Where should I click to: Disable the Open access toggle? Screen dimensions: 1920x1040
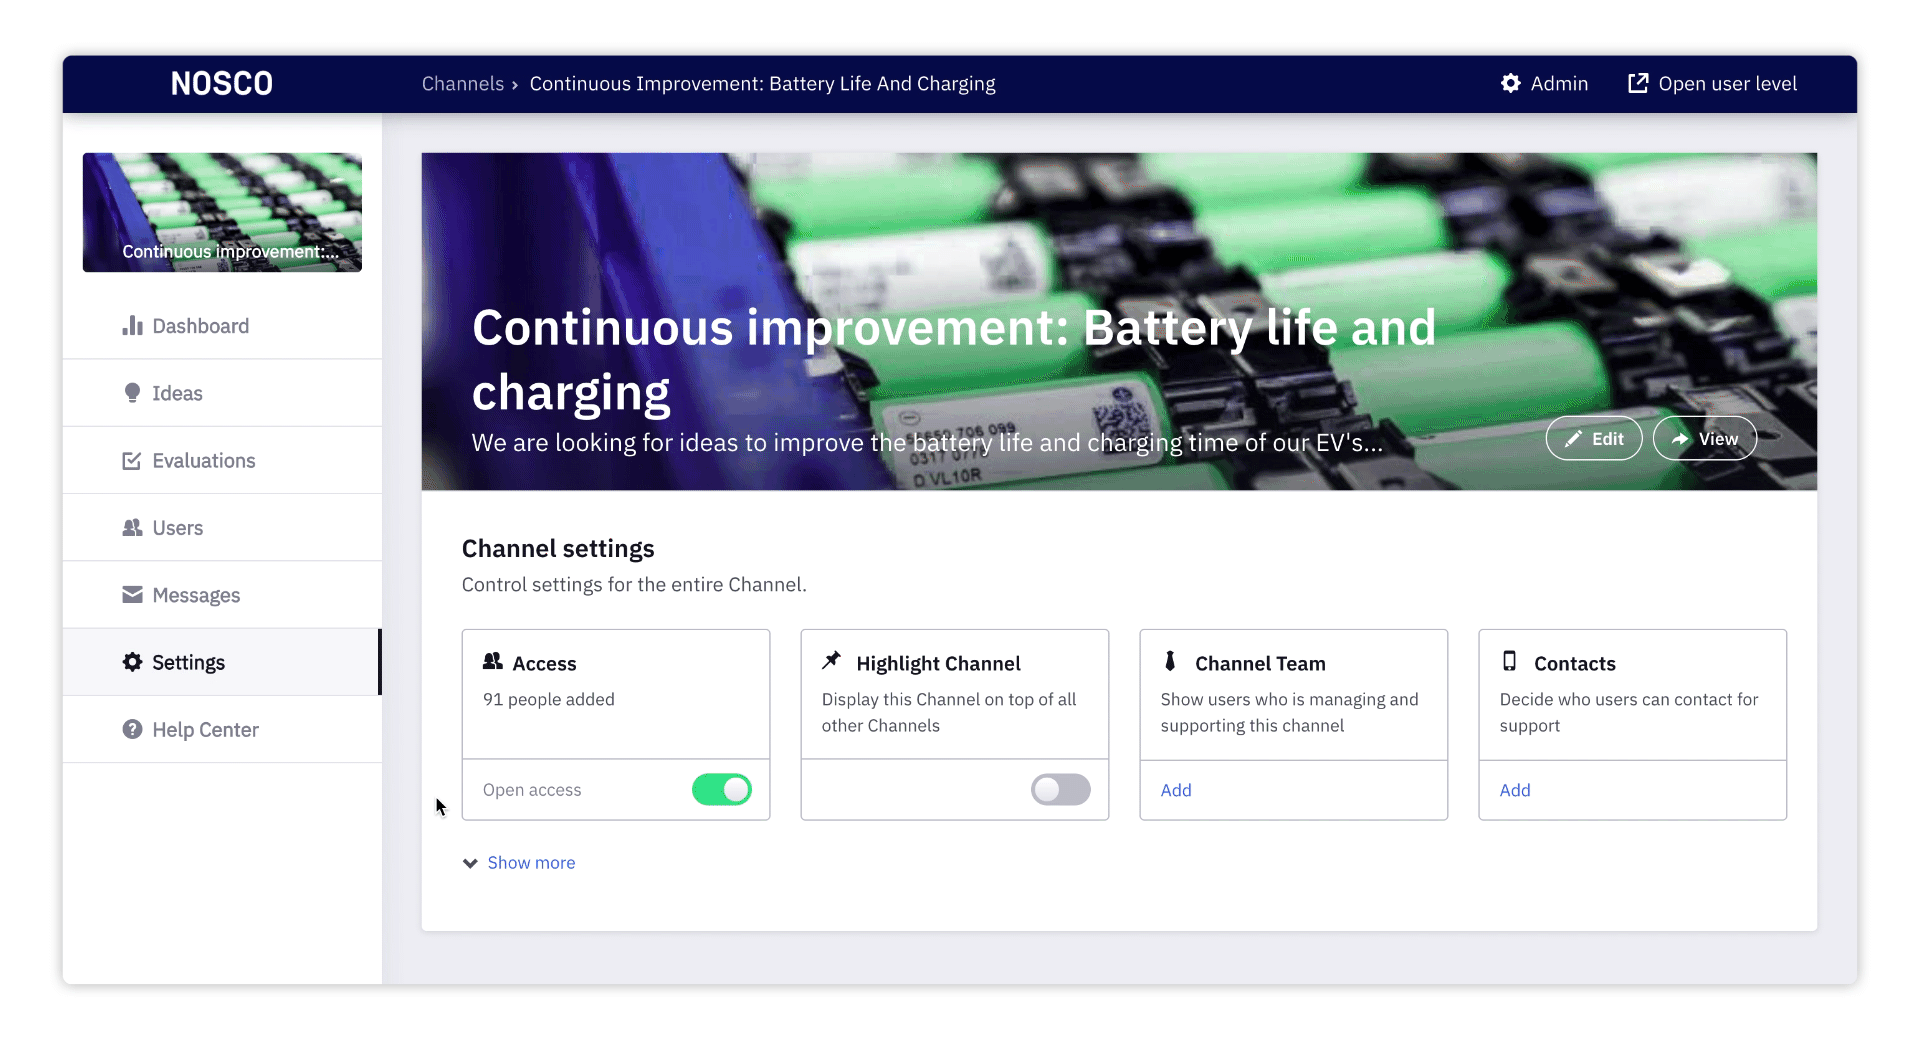point(721,790)
